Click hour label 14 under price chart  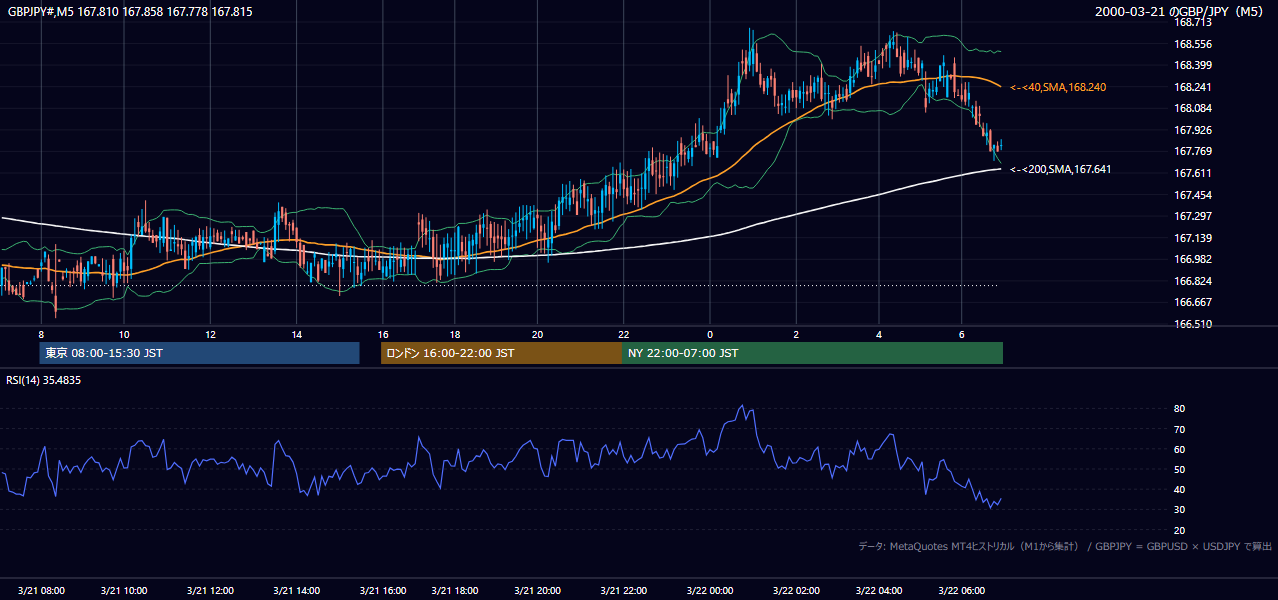pyautogui.click(x=297, y=334)
